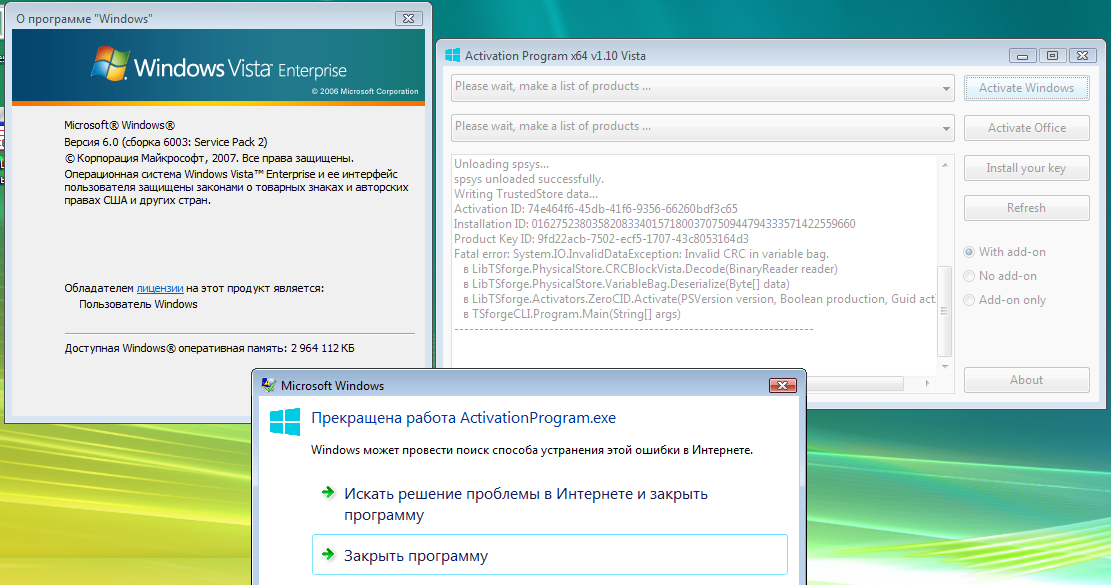Click the Microsoft Windows dialog title bar icon
The image size is (1111, 585).
(x=269, y=385)
